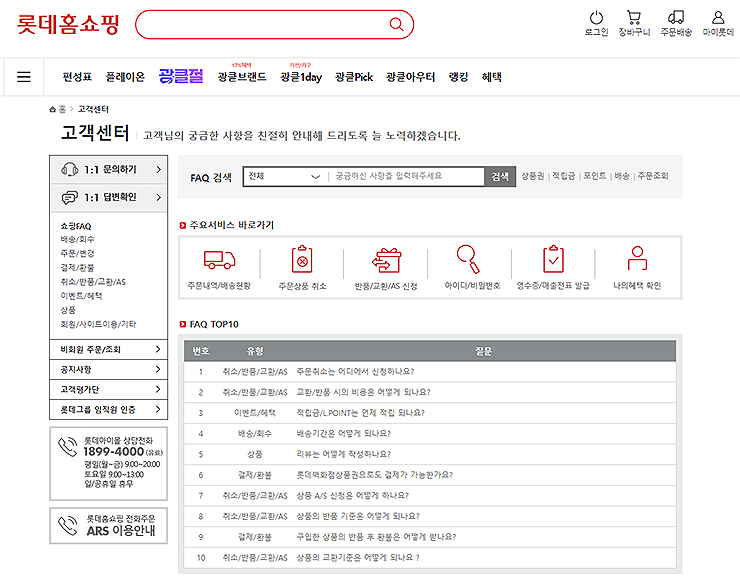Open 랭킹 nav menu
Screen dimensions: 740x580
[458, 77]
